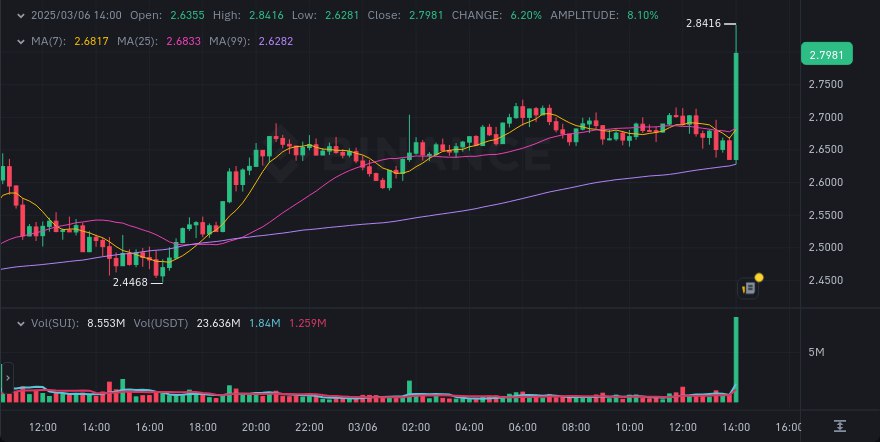Click the scale reset icon at bottom right
Image resolution: width=880 pixels, height=442 pixels.
click(840, 427)
